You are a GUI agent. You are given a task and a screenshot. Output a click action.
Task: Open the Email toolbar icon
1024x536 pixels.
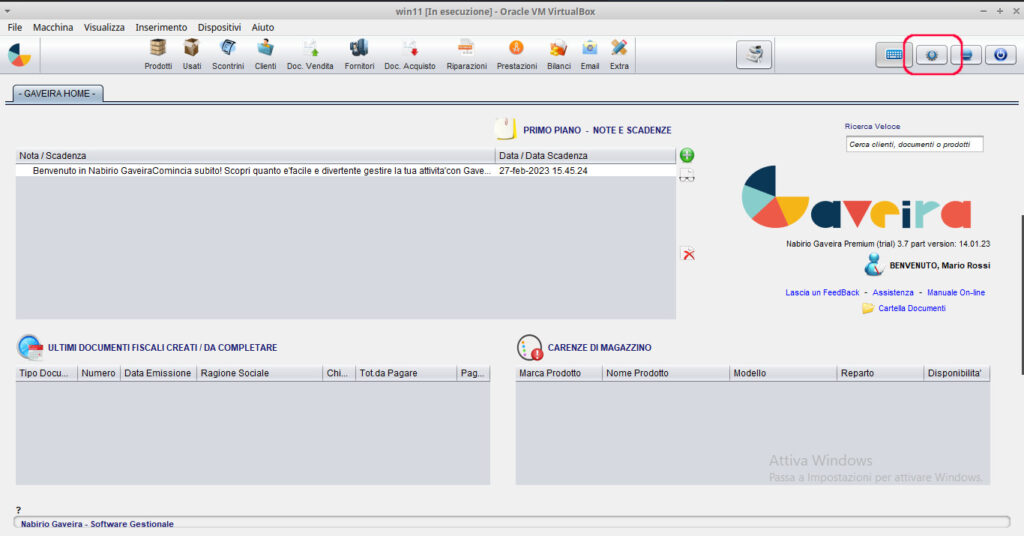[x=590, y=54]
